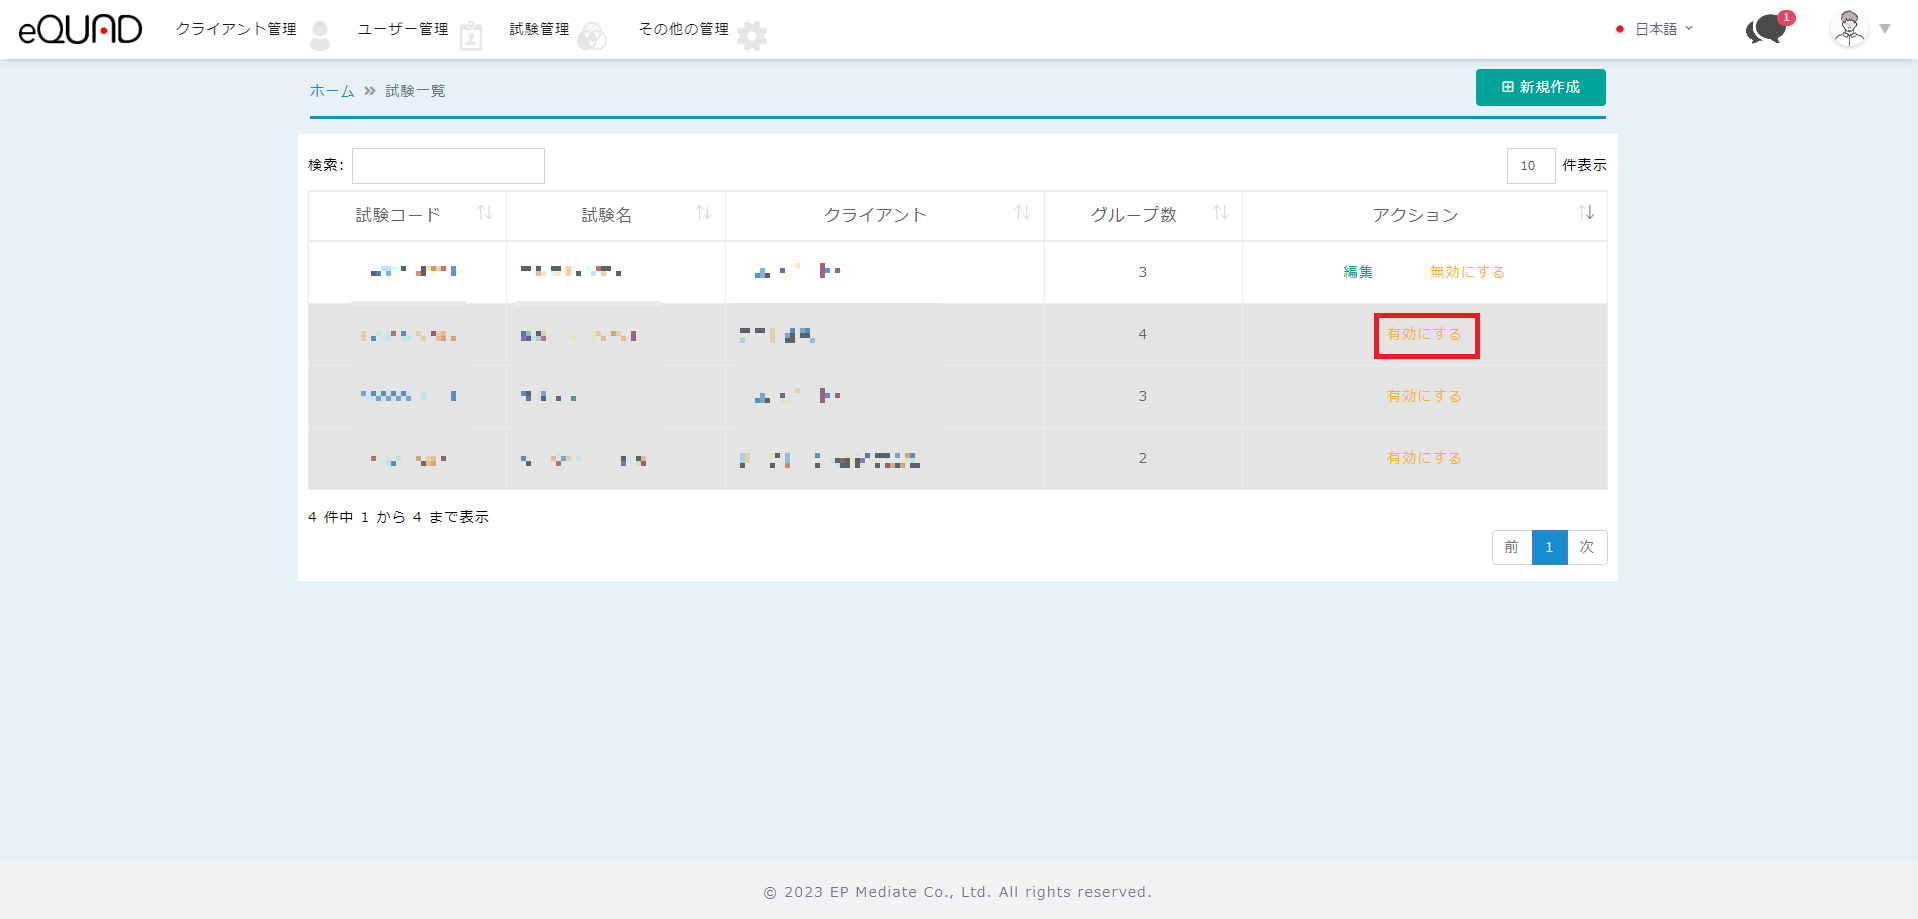Click 編集 link in first row
1918x919 pixels.
click(1358, 272)
